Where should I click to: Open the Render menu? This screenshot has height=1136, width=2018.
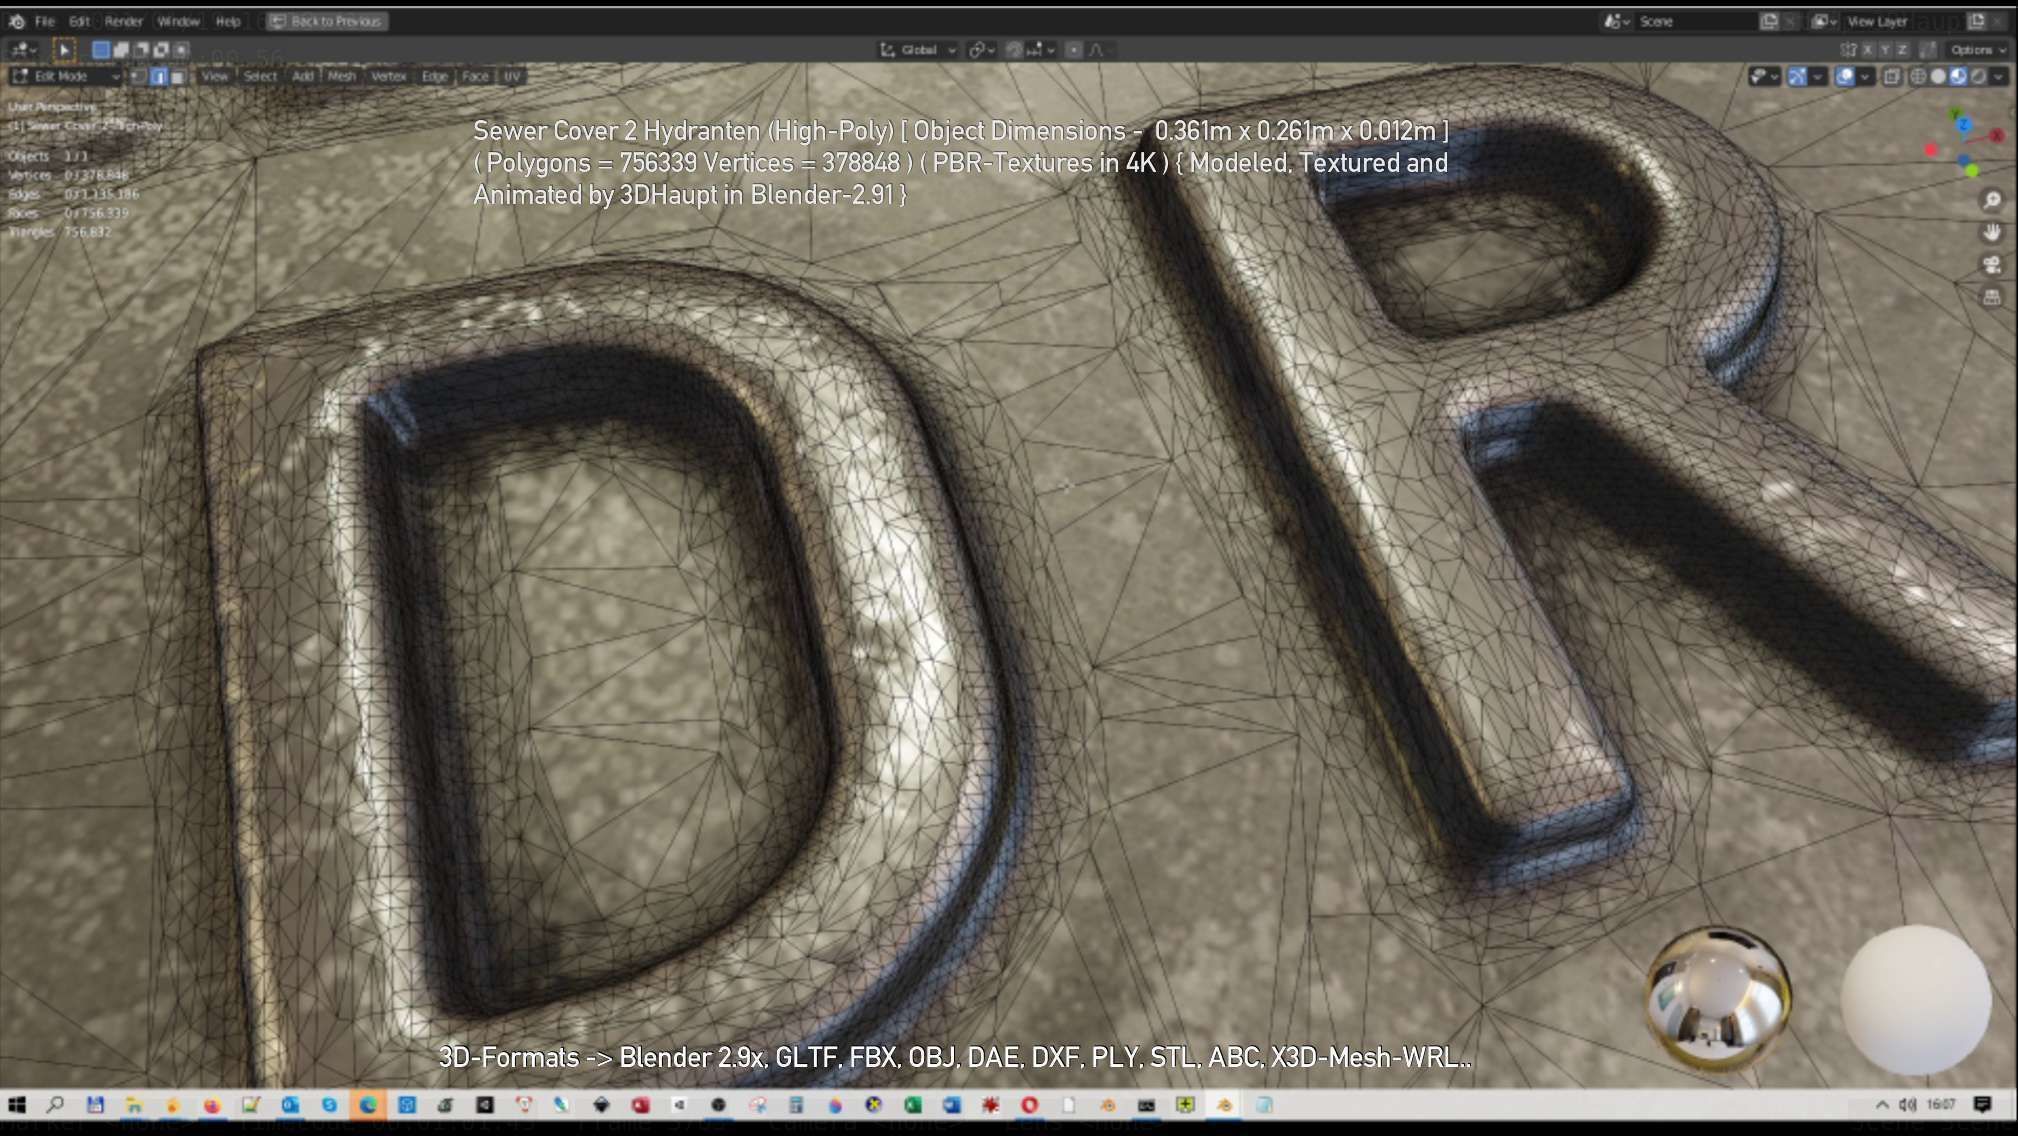coord(124,21)
